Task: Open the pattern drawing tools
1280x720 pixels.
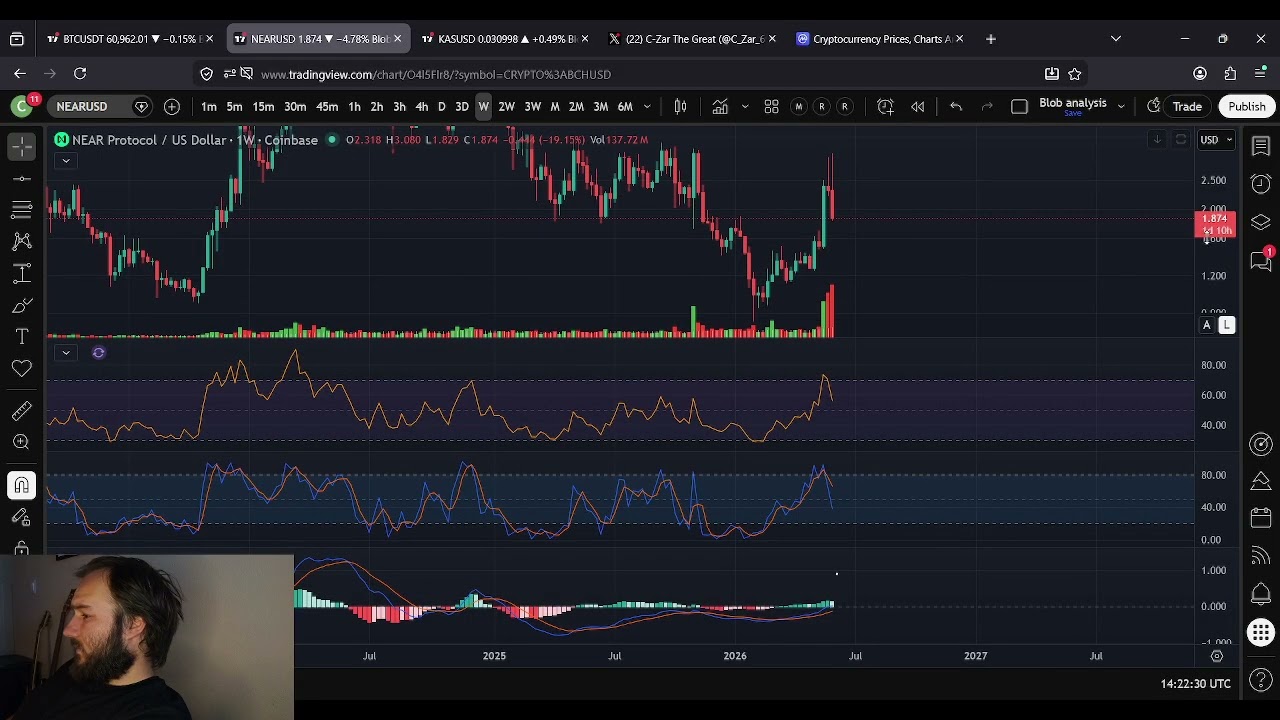Action: (22, 241)
